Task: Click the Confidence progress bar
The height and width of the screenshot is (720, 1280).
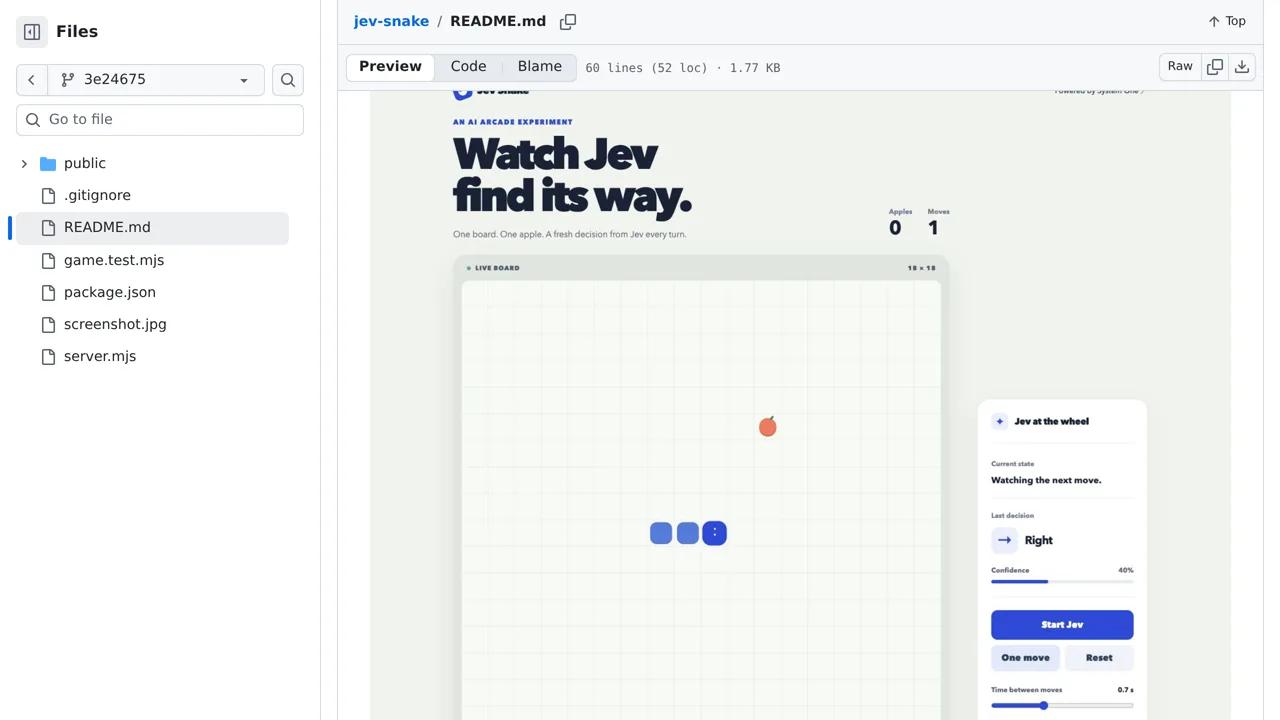Action: (x=1062, y=581)
